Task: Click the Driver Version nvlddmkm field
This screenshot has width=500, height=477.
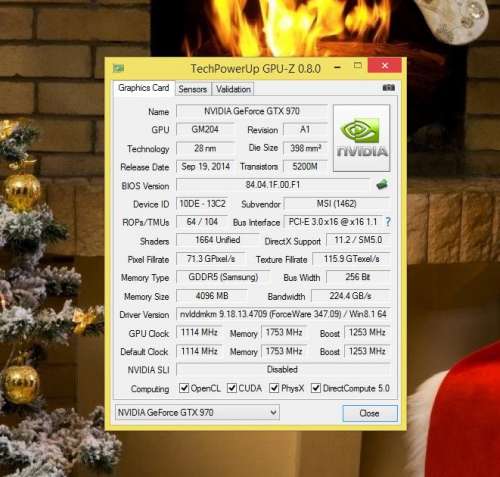Action: [x=283, y=314]
